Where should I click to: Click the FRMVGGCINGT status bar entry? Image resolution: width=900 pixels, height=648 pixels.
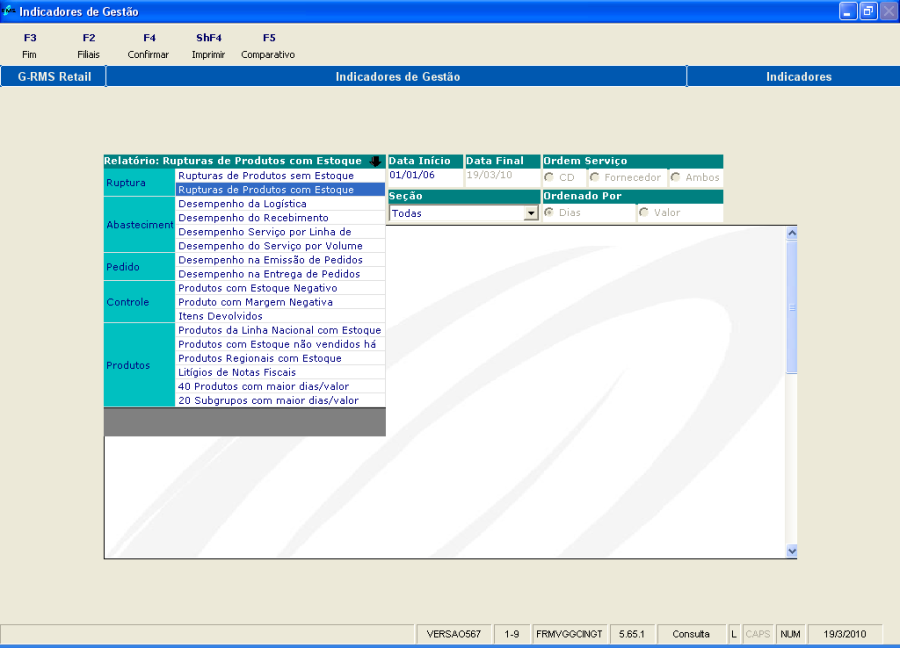(x=569, y=634)
